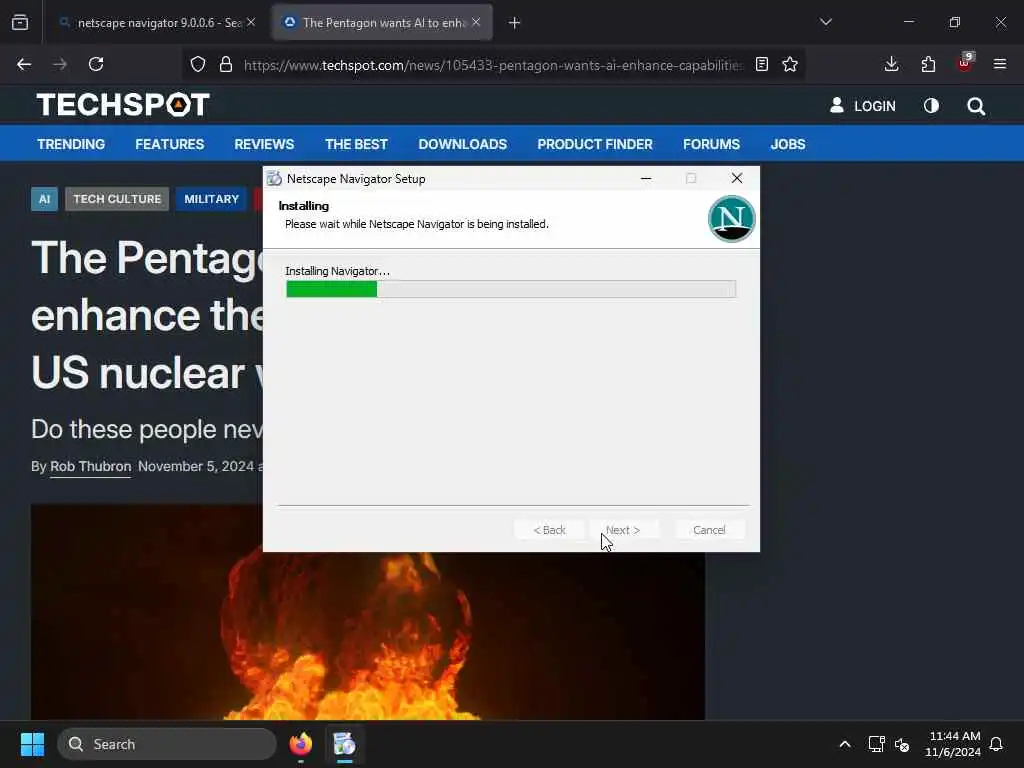Open the TRENDING menu
Screen dimensions: 1024x768
(71, 144)
